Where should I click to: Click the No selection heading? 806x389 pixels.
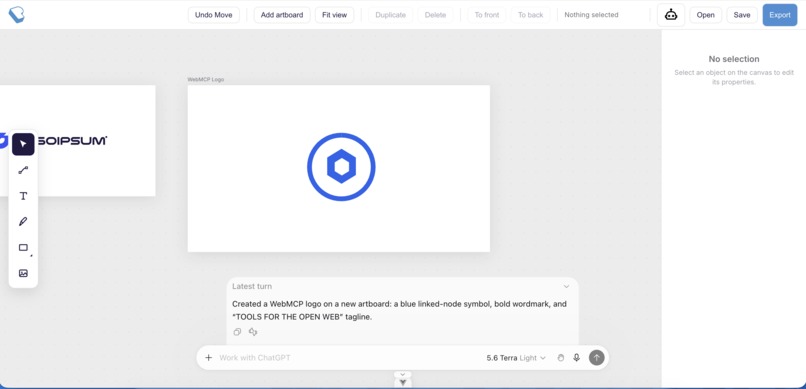[734, 59]
